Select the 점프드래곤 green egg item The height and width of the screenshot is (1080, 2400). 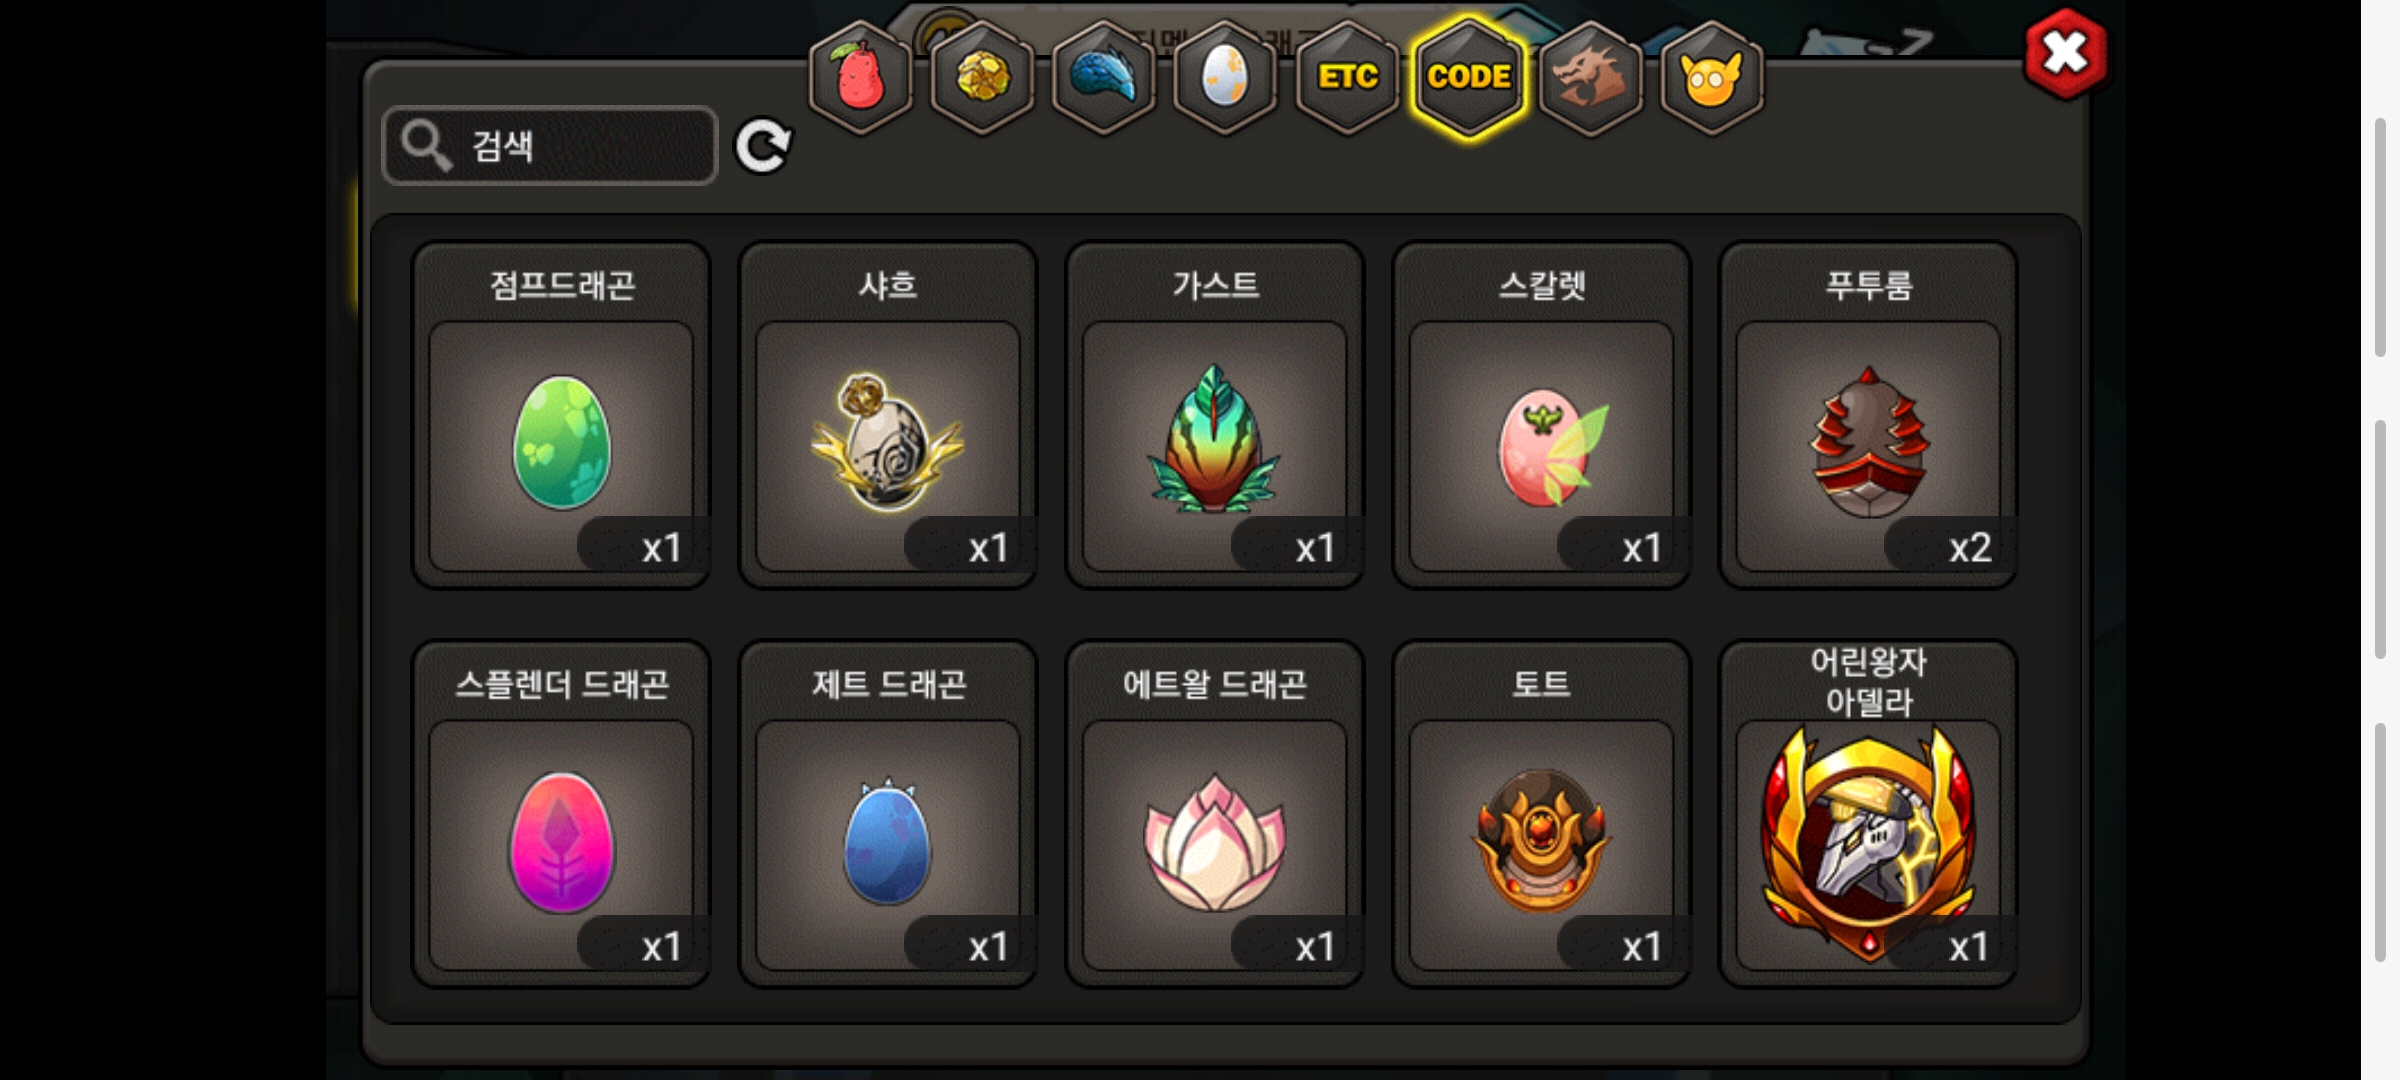click(x=561, y=415)
